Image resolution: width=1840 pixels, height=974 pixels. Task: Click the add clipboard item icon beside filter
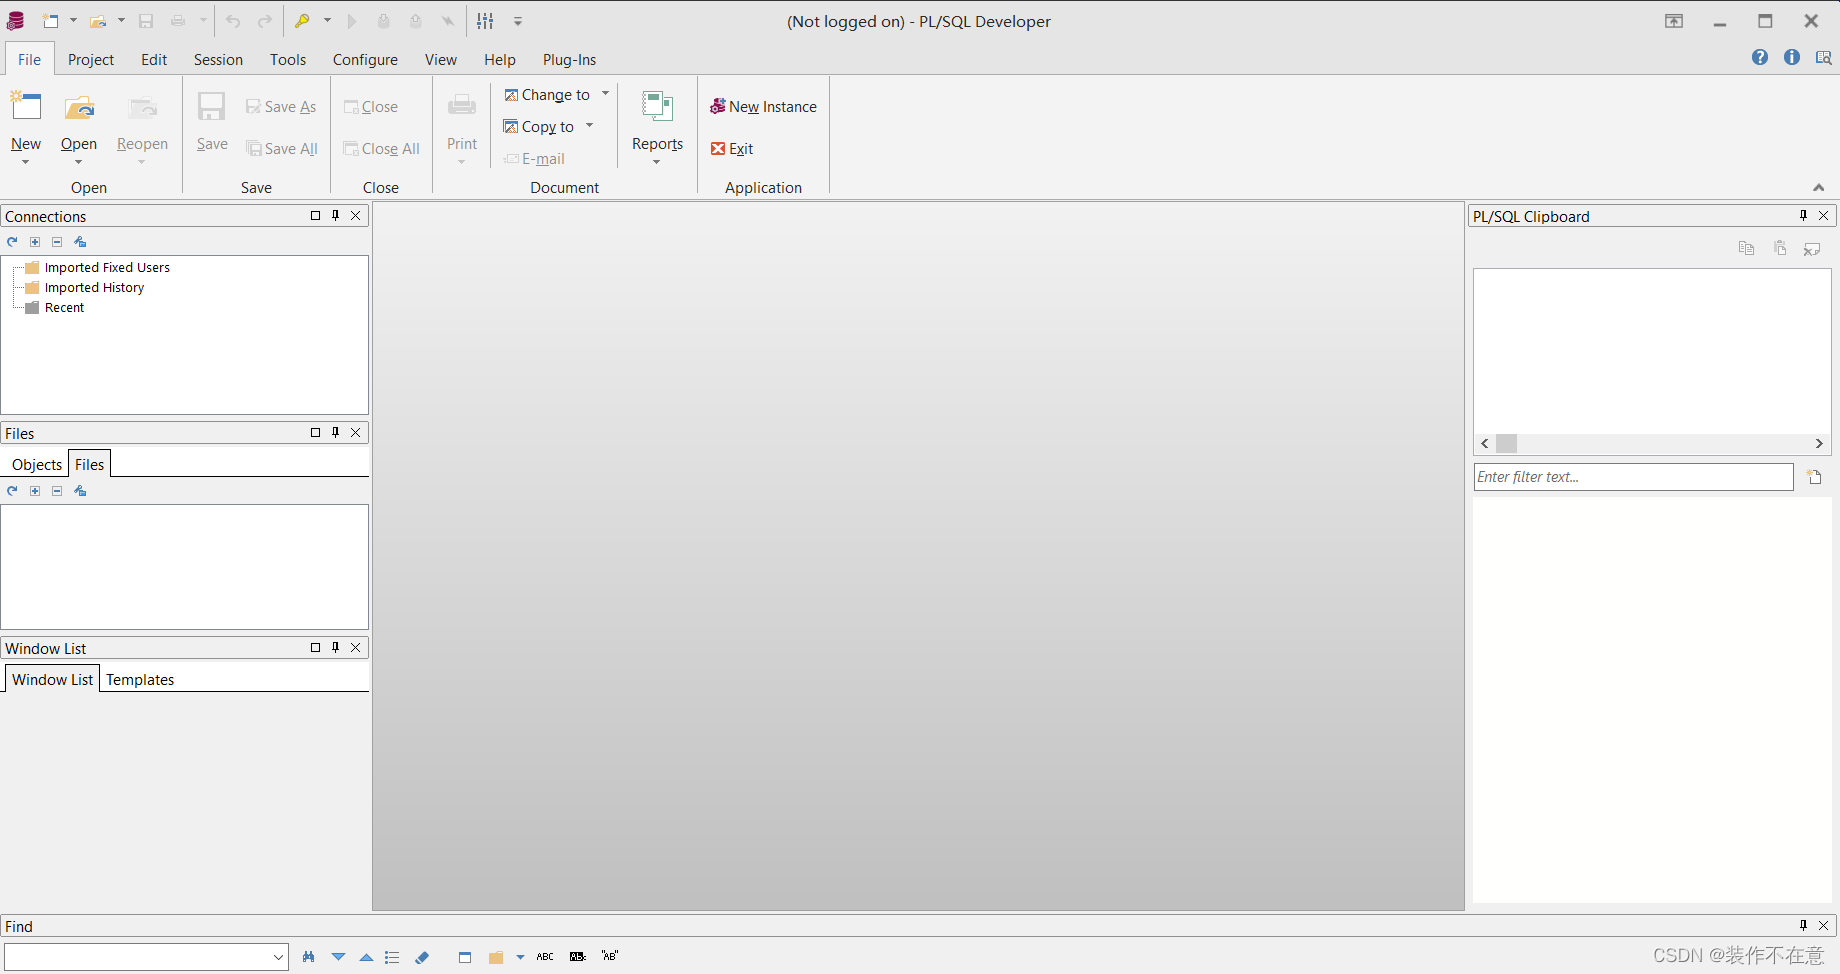[x=1814, y=477]
